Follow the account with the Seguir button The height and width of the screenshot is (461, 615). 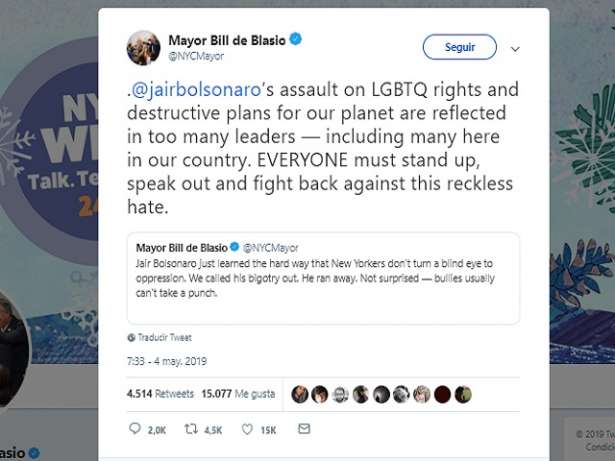(x=459, y=47)
